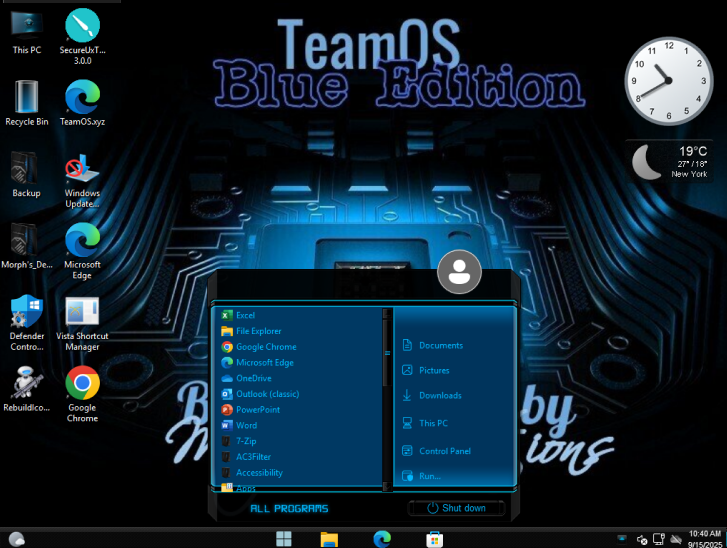727x548 pixels.
Task: Open Microsoft Edge desktop shortcut
Action: click(82, 252)
